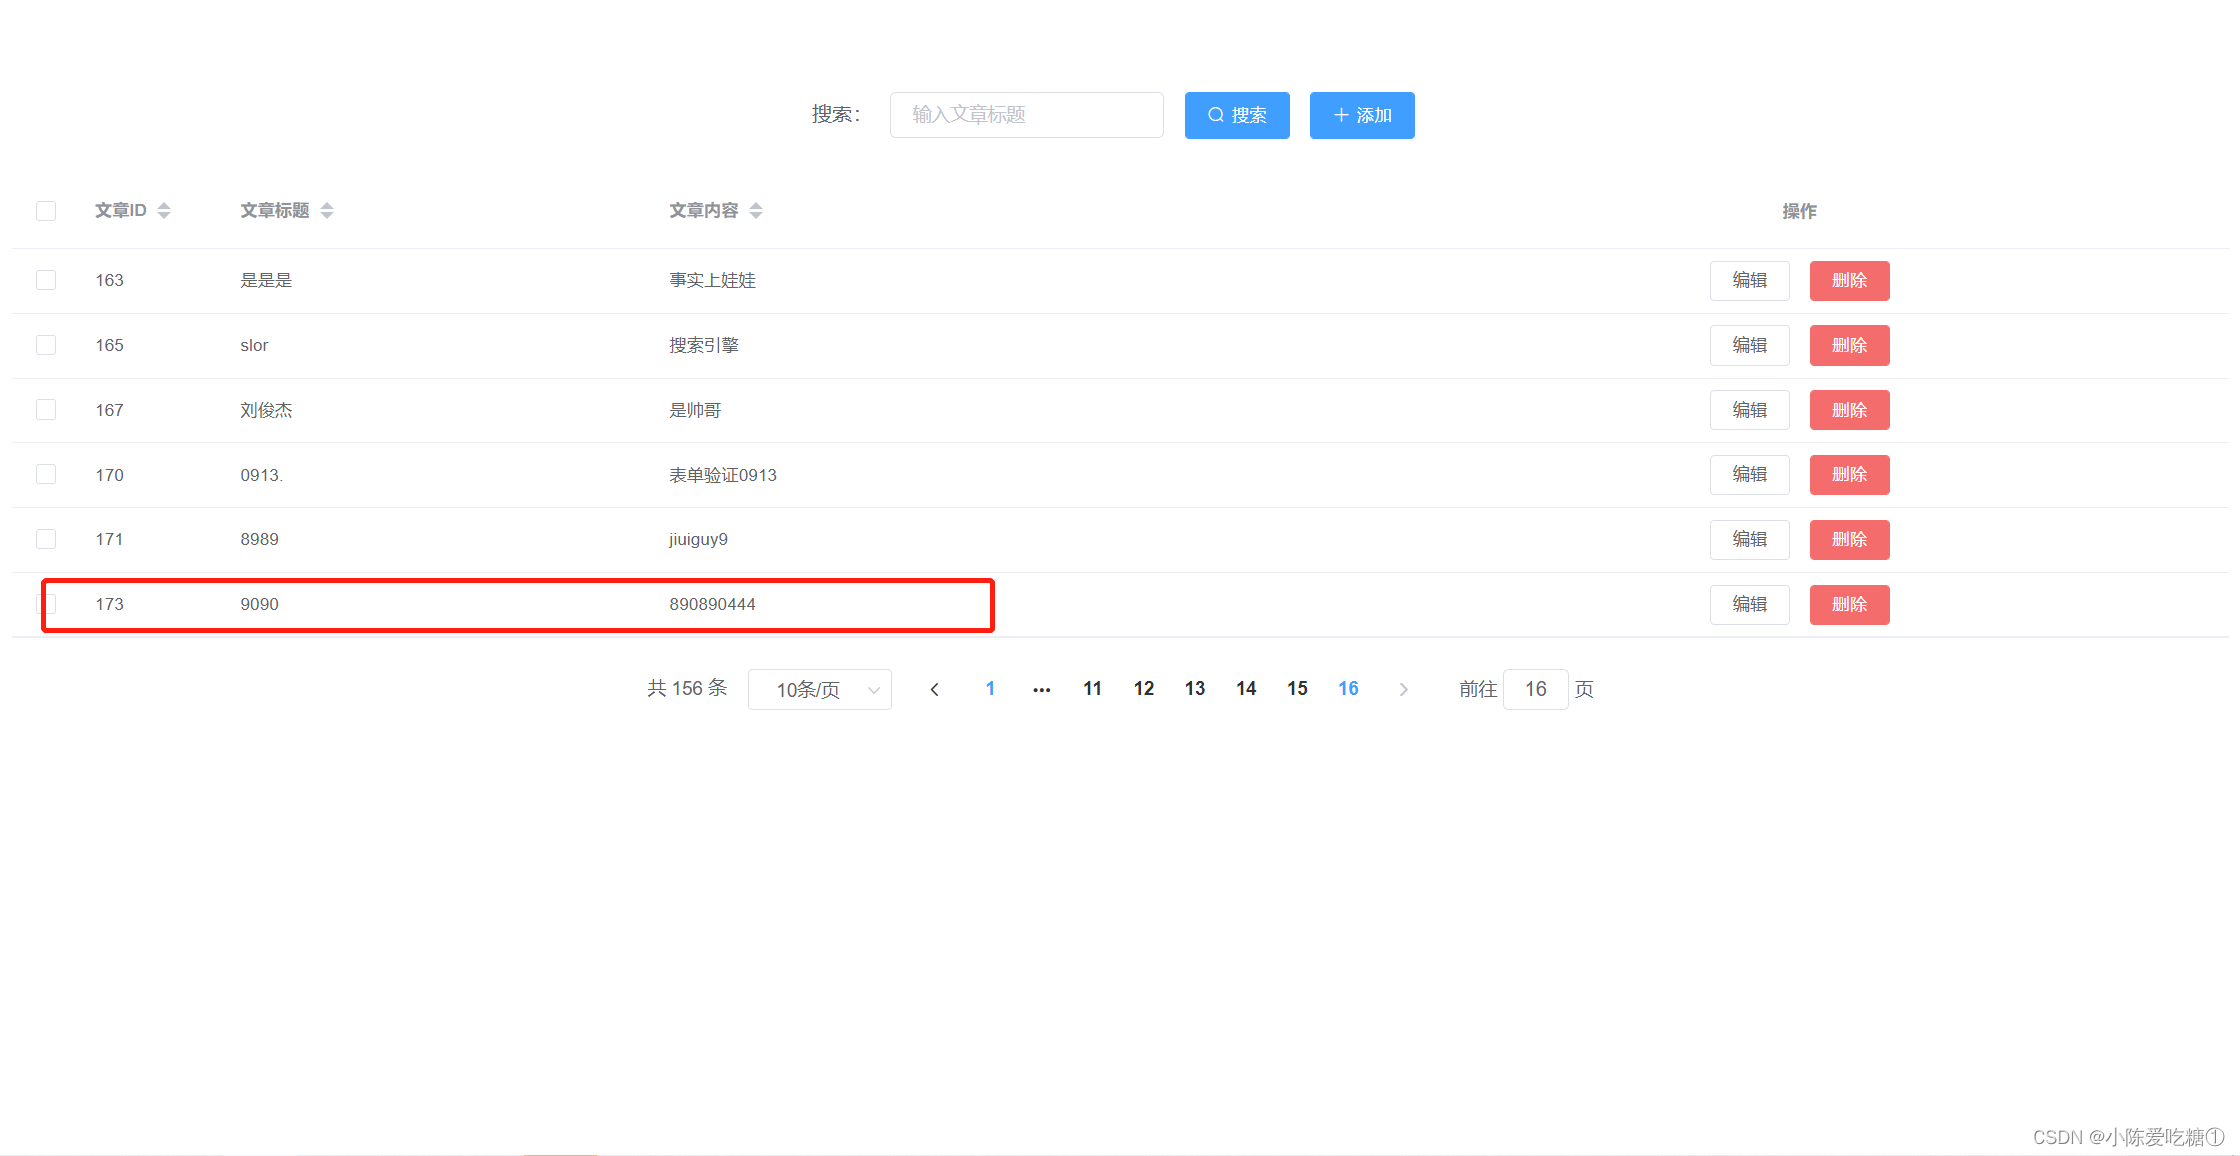The image size is (2240, 1156).
Task: Delete the 刘俊杰 article row
Action: coord(1849,410)
